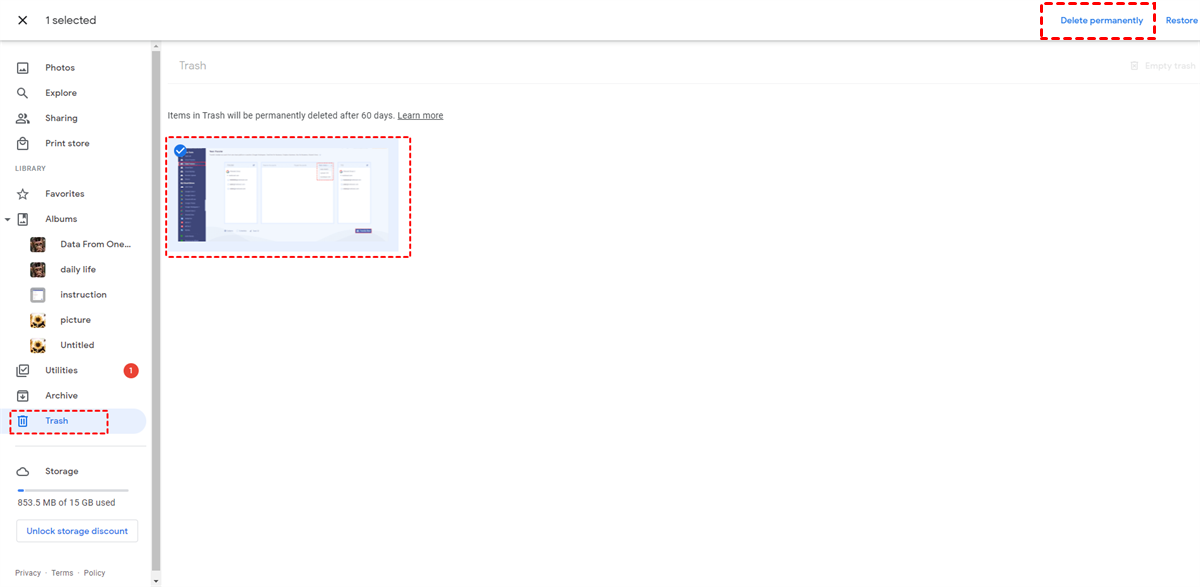Click the Print store bag icon
This screenshot has width=1200, height=587.
coord(23,143)
